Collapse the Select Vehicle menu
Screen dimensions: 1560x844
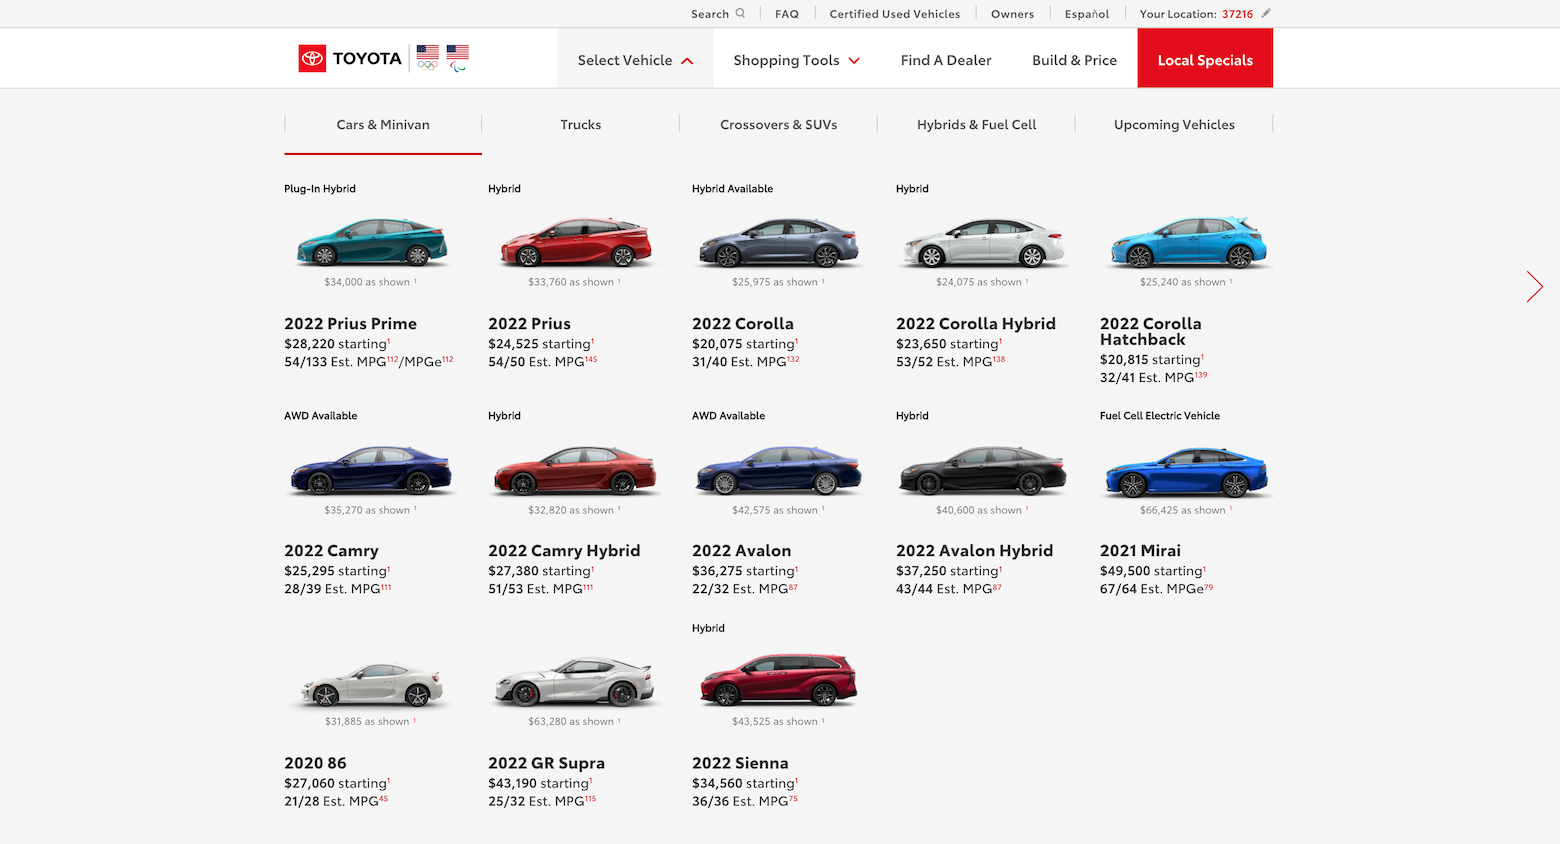(634, 59)
